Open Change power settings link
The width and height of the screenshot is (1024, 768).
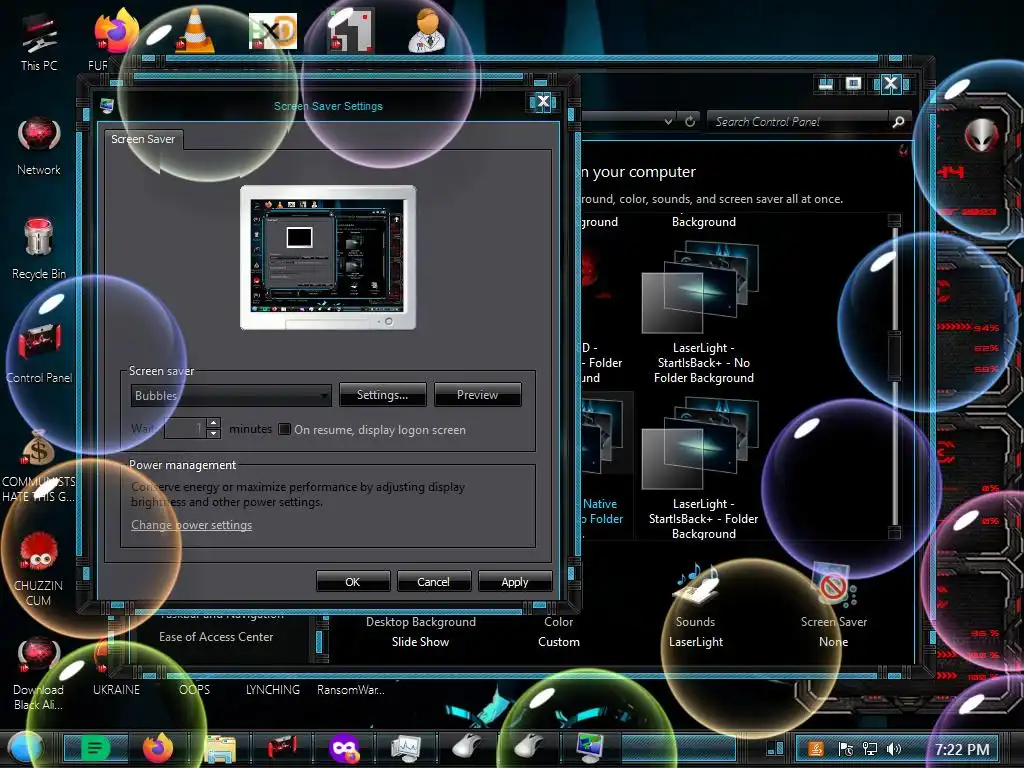point(191,525)
